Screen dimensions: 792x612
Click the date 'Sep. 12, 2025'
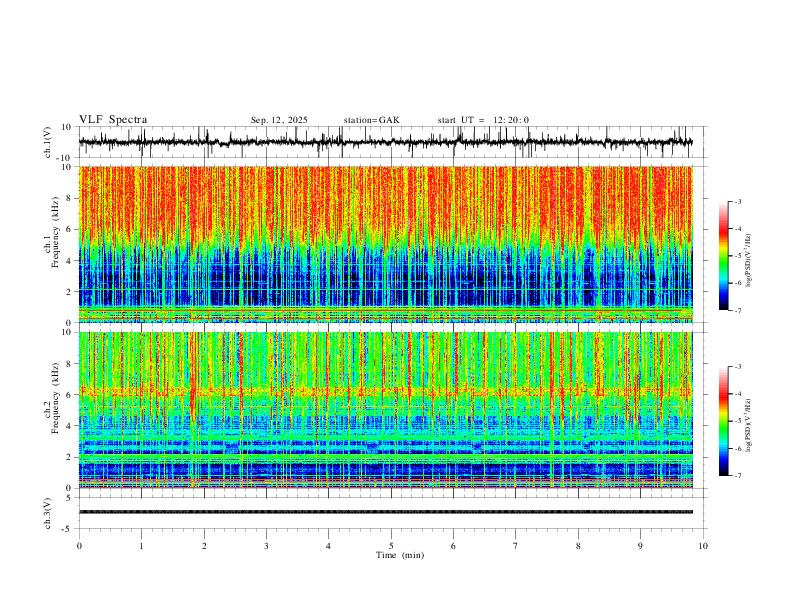279,120
